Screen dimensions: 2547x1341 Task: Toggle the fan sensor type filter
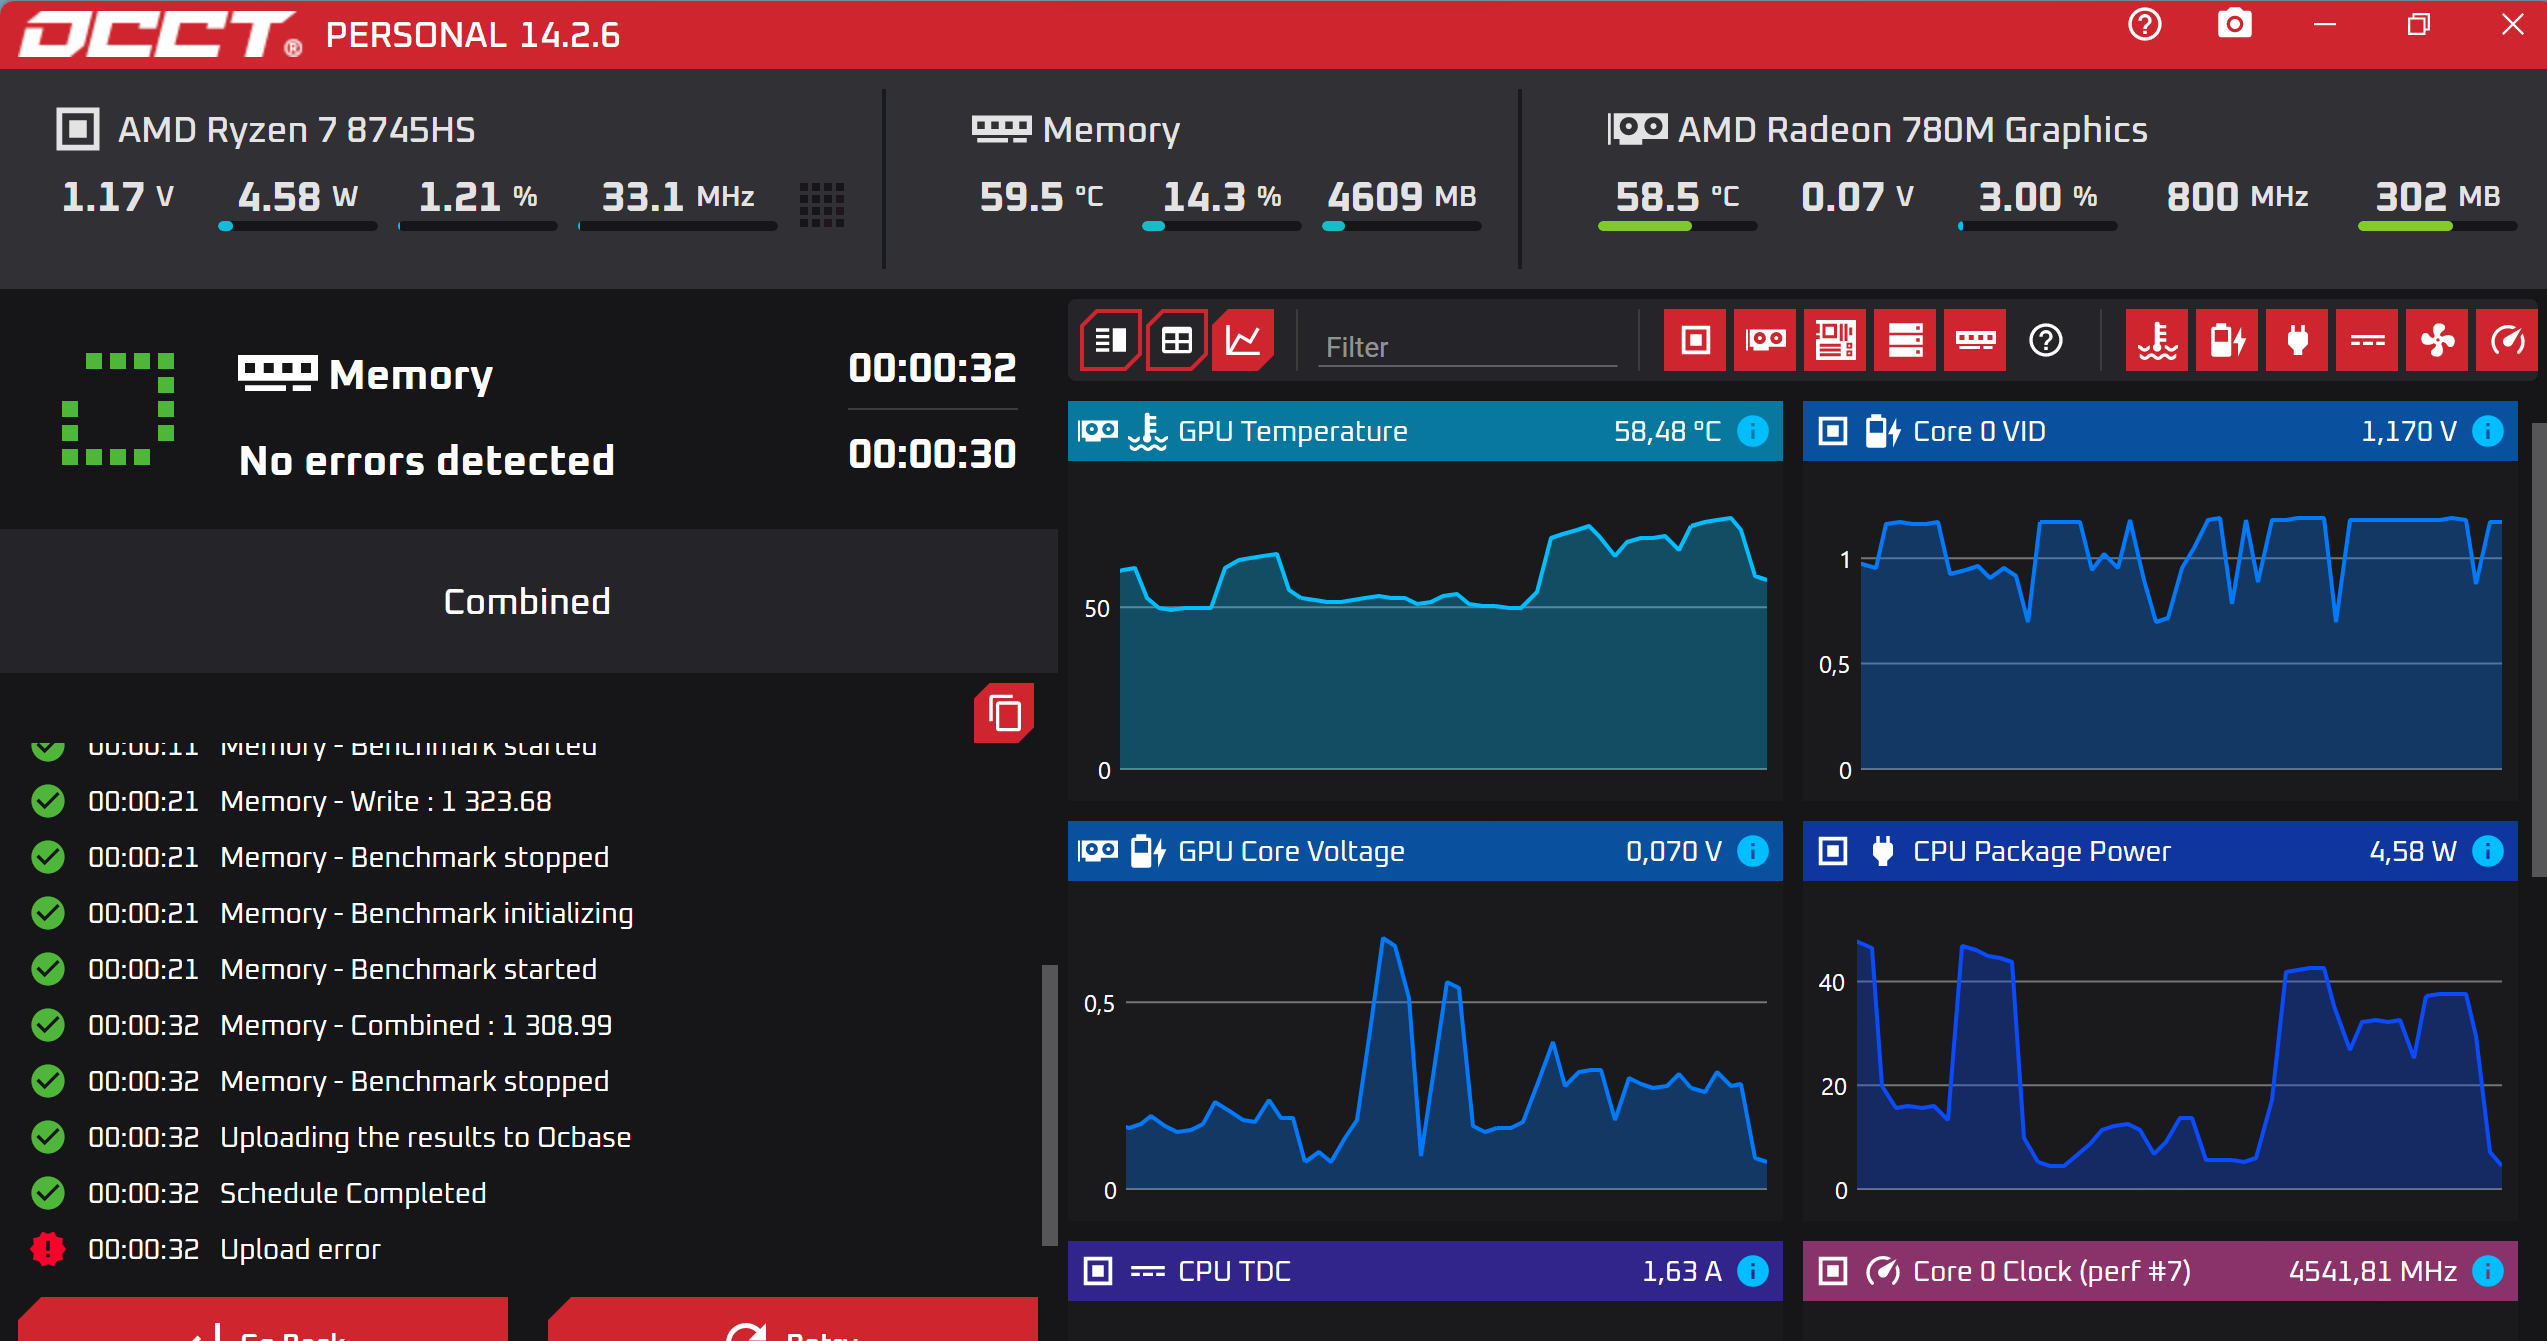coord(2437,341)
